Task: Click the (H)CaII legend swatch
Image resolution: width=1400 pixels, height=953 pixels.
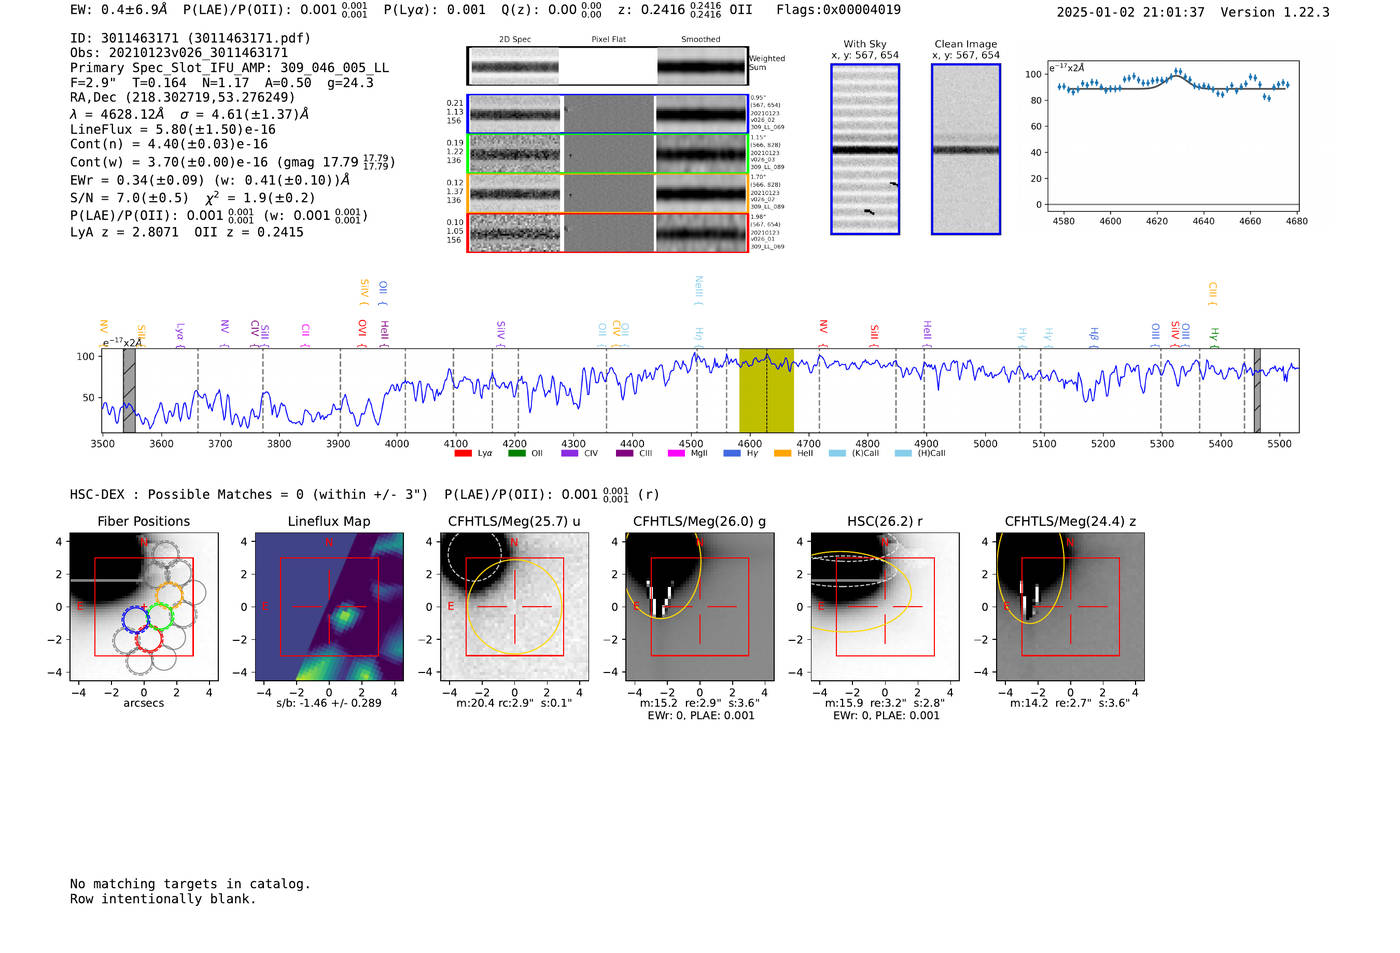Action: coord(904,453)
